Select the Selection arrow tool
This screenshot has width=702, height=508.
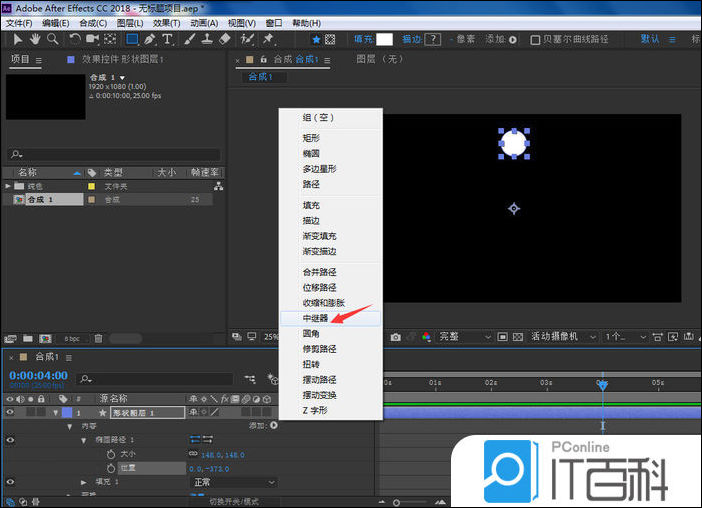(x=18, y=39)
